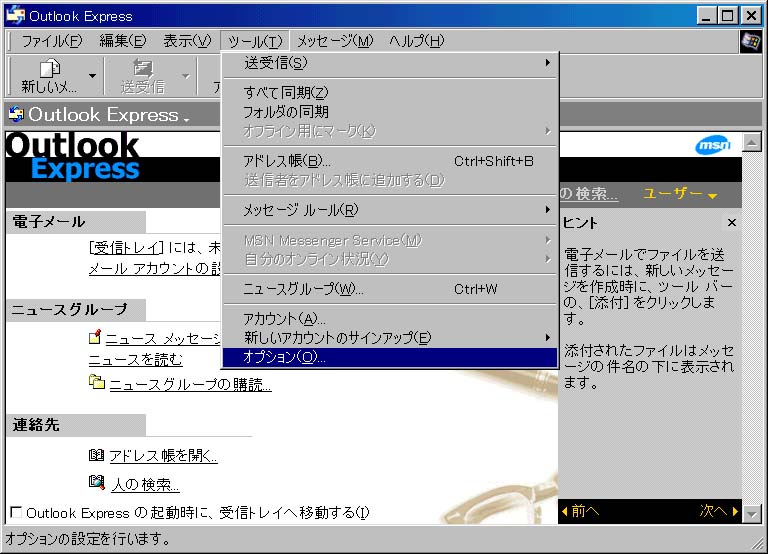Close the Tools (ツール) menu
Viewport: 768px width, 554px height.
coord(255,41)
